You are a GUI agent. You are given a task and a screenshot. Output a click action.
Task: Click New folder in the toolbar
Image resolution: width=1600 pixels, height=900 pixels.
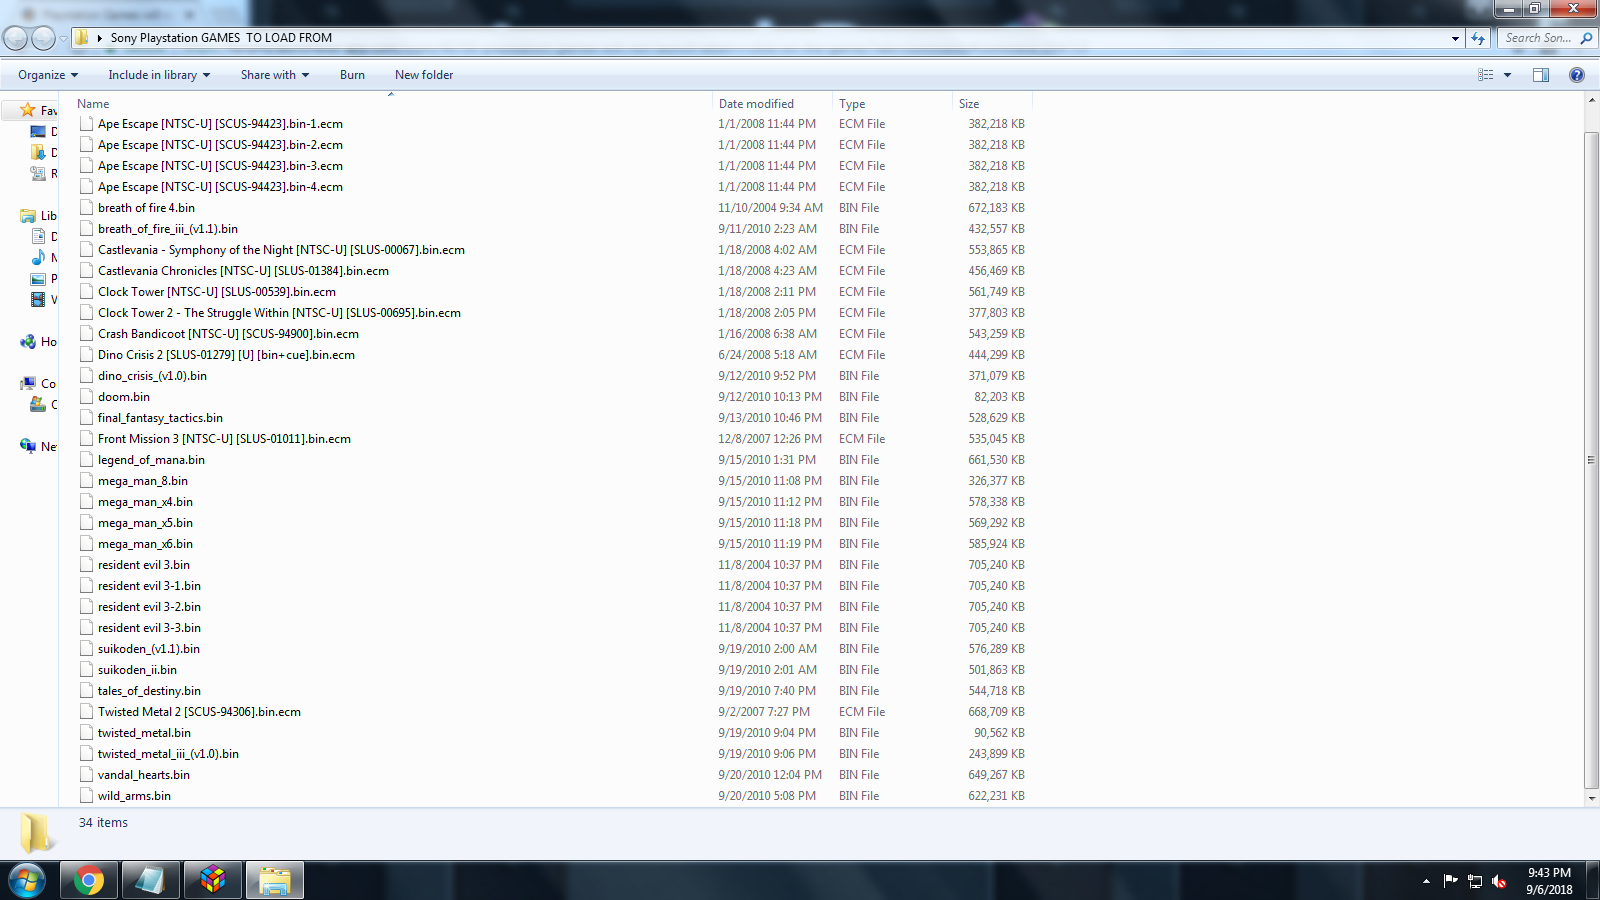[424, 75]
